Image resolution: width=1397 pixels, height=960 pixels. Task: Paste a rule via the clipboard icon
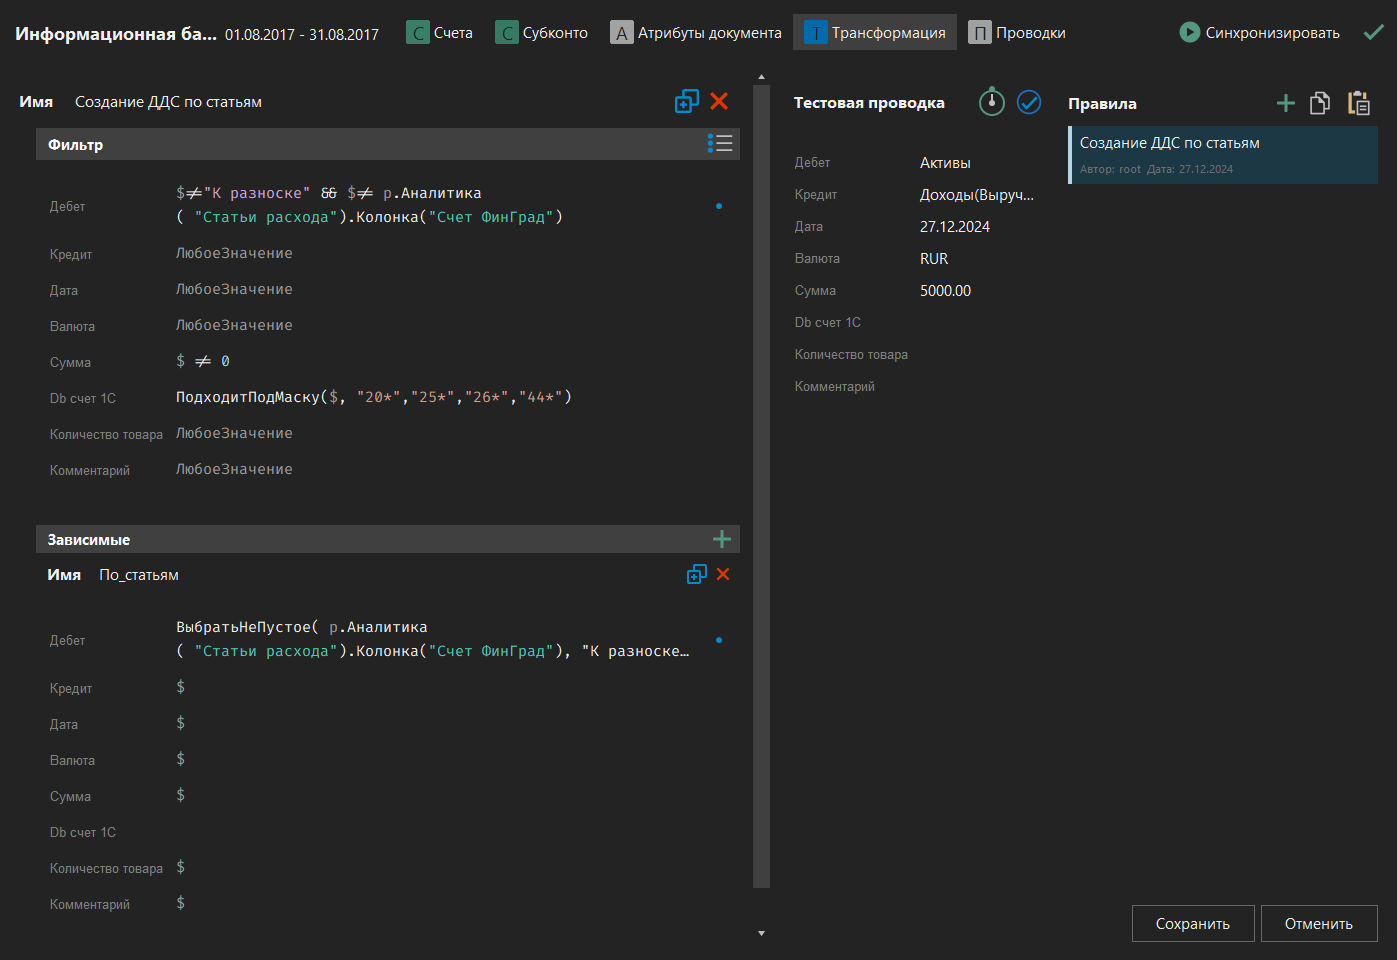tap(1358, 102)
